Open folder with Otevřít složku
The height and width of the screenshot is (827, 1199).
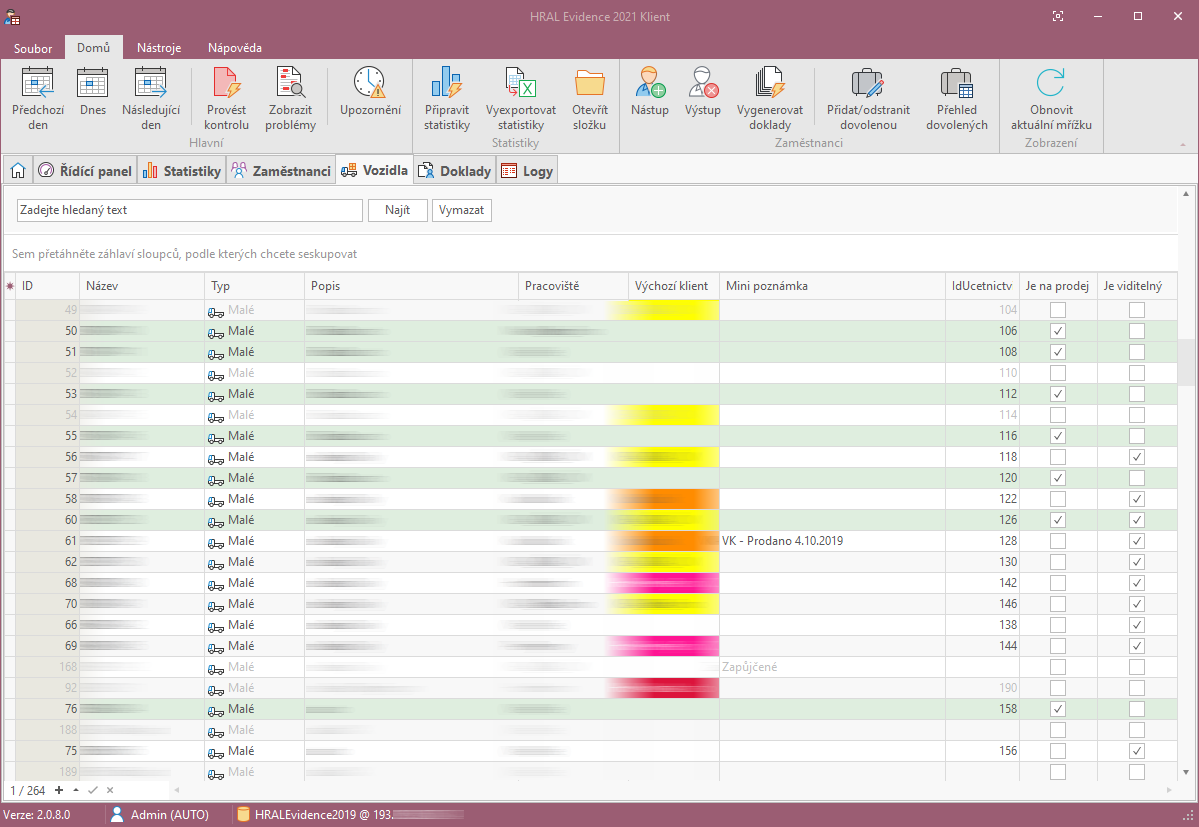590,99
